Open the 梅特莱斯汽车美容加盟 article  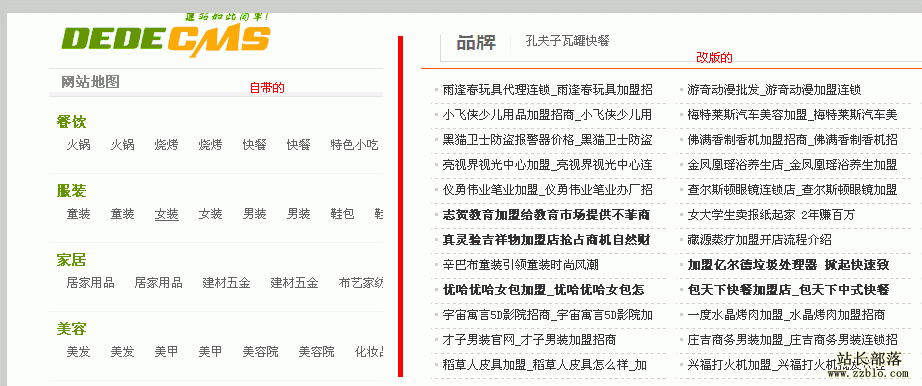pyautogui.click(x=792, y=115)
